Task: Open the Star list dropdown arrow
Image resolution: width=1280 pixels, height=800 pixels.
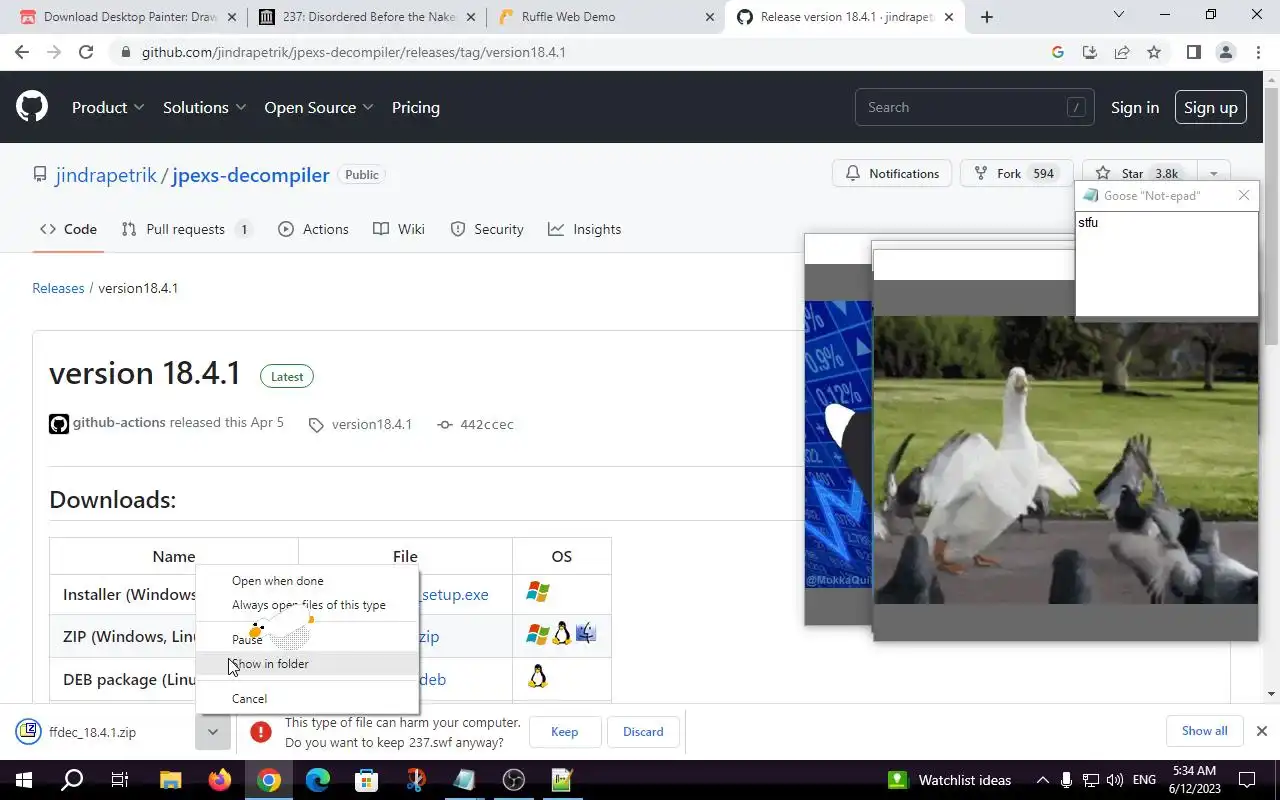Action: click(1213, 174)
